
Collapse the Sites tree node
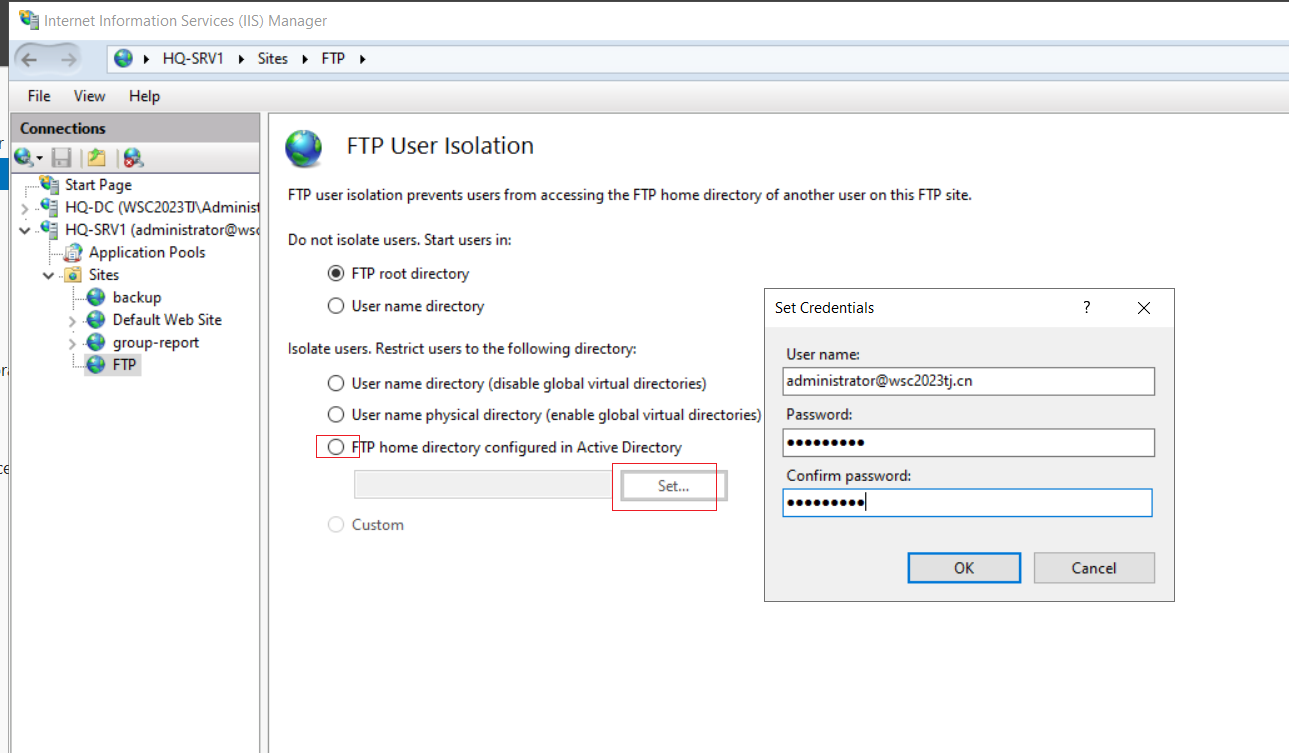[x=48, y=275]
